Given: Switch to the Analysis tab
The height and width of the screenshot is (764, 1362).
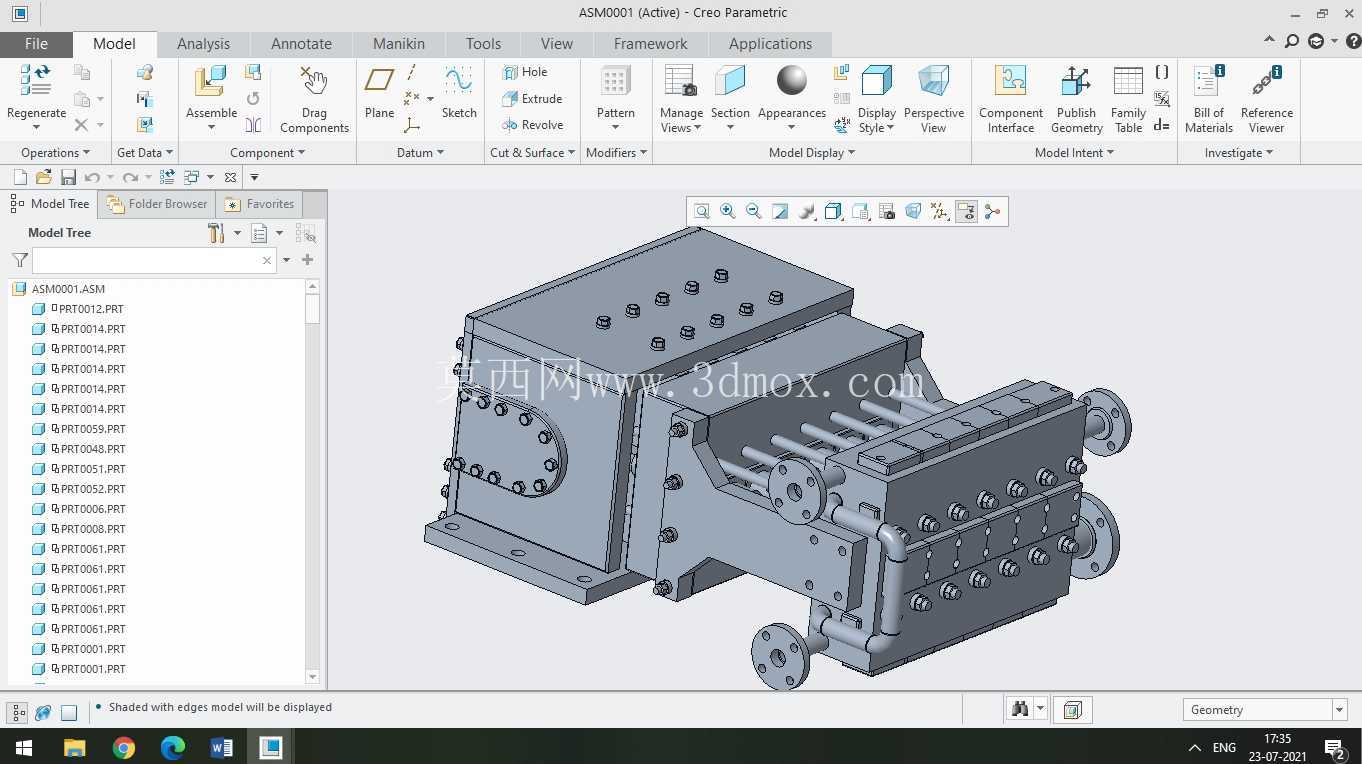Looking at the screenshot, I should 203,44.
